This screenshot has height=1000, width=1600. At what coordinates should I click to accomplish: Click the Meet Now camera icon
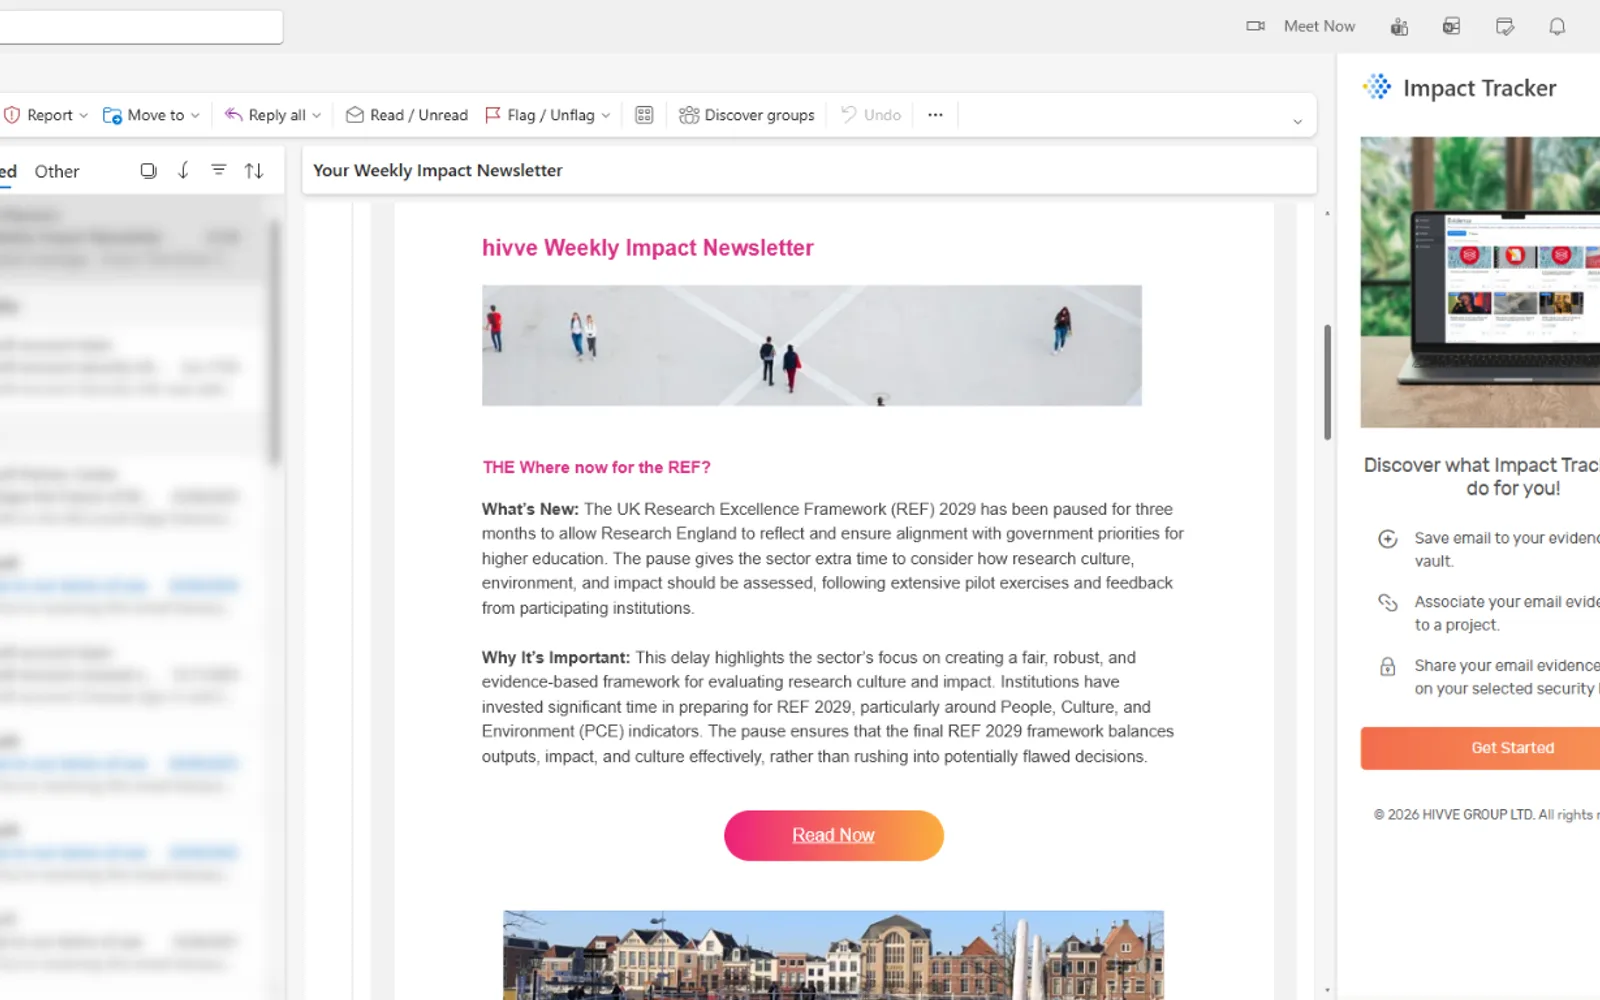click(1255, 26)
